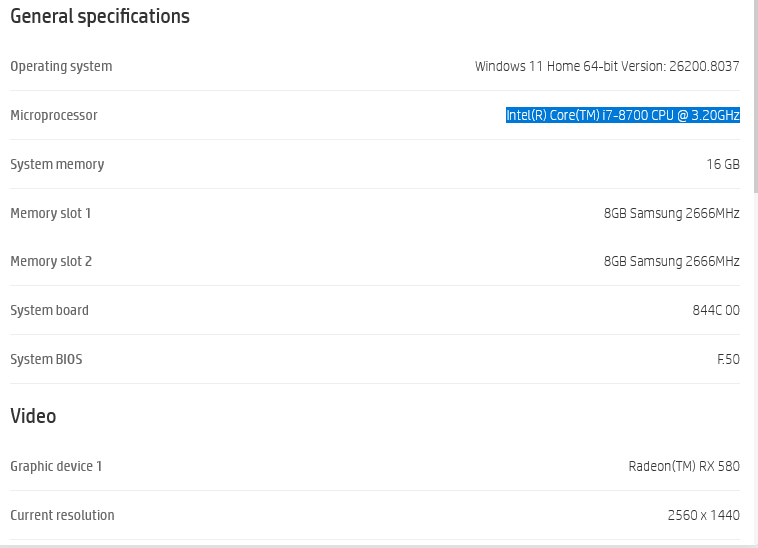Viewport: 758px width, 548px height.
Task: Click the Microprocessor row label
Action: (54, 115)
